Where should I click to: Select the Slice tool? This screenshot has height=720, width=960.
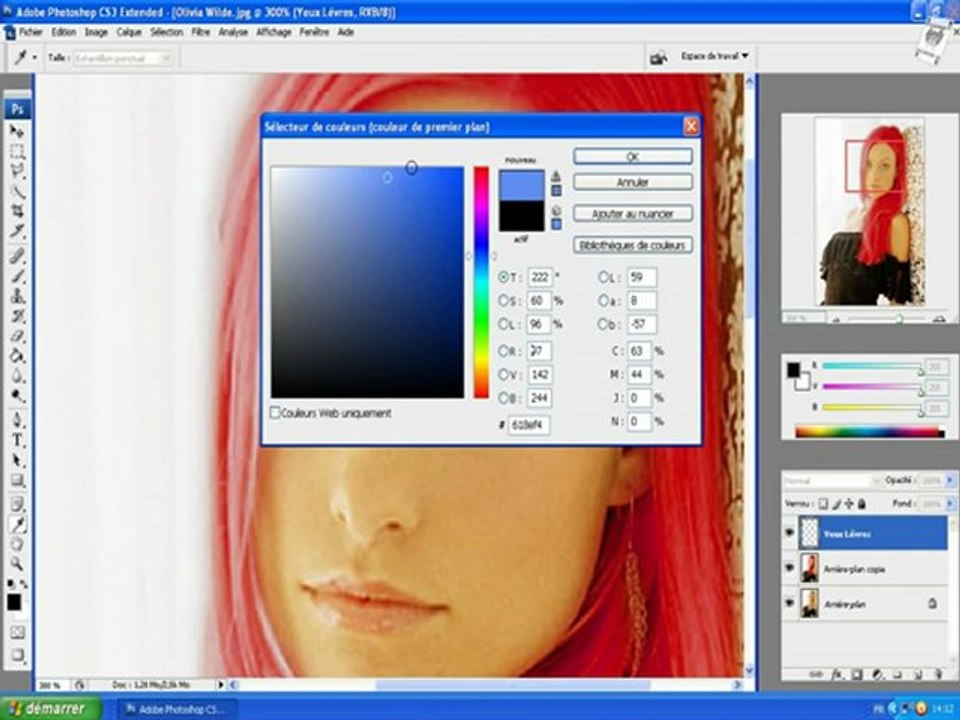coord(17,232)
